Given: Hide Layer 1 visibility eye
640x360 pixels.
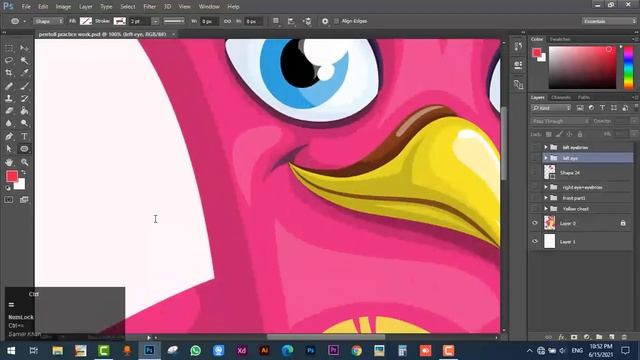Looking at the screenshot, I should click(535, 241).
